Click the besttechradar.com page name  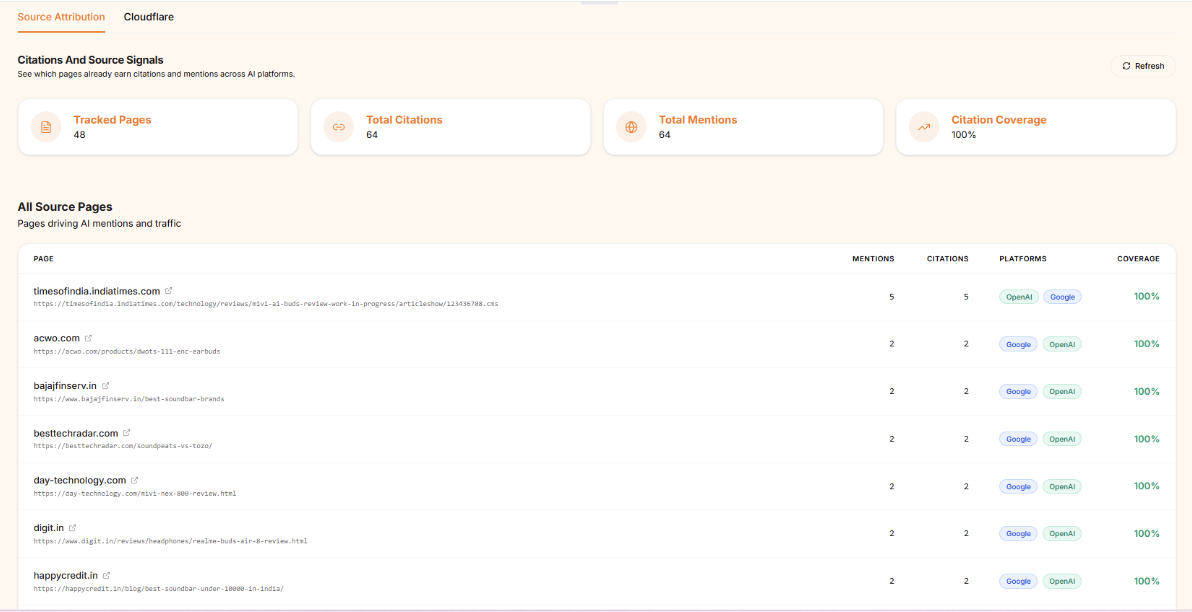76,433
